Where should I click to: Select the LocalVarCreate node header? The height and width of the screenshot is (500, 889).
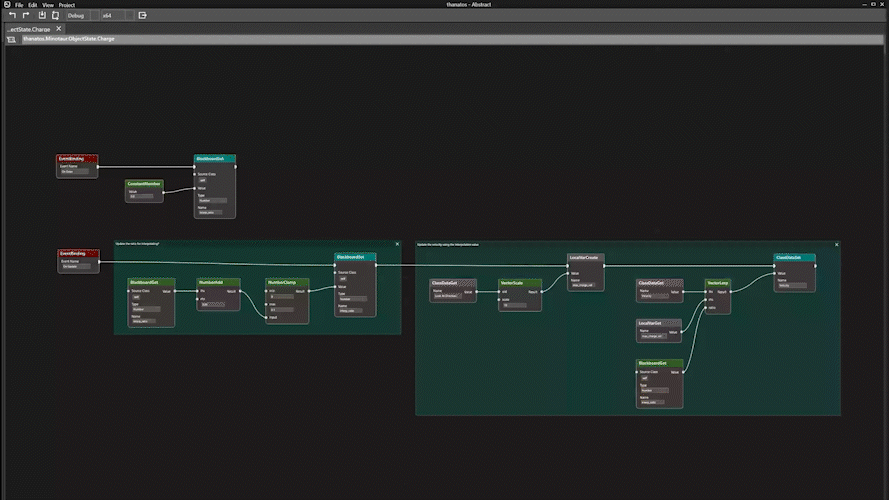pyautogui.click(x=586, y=258)
